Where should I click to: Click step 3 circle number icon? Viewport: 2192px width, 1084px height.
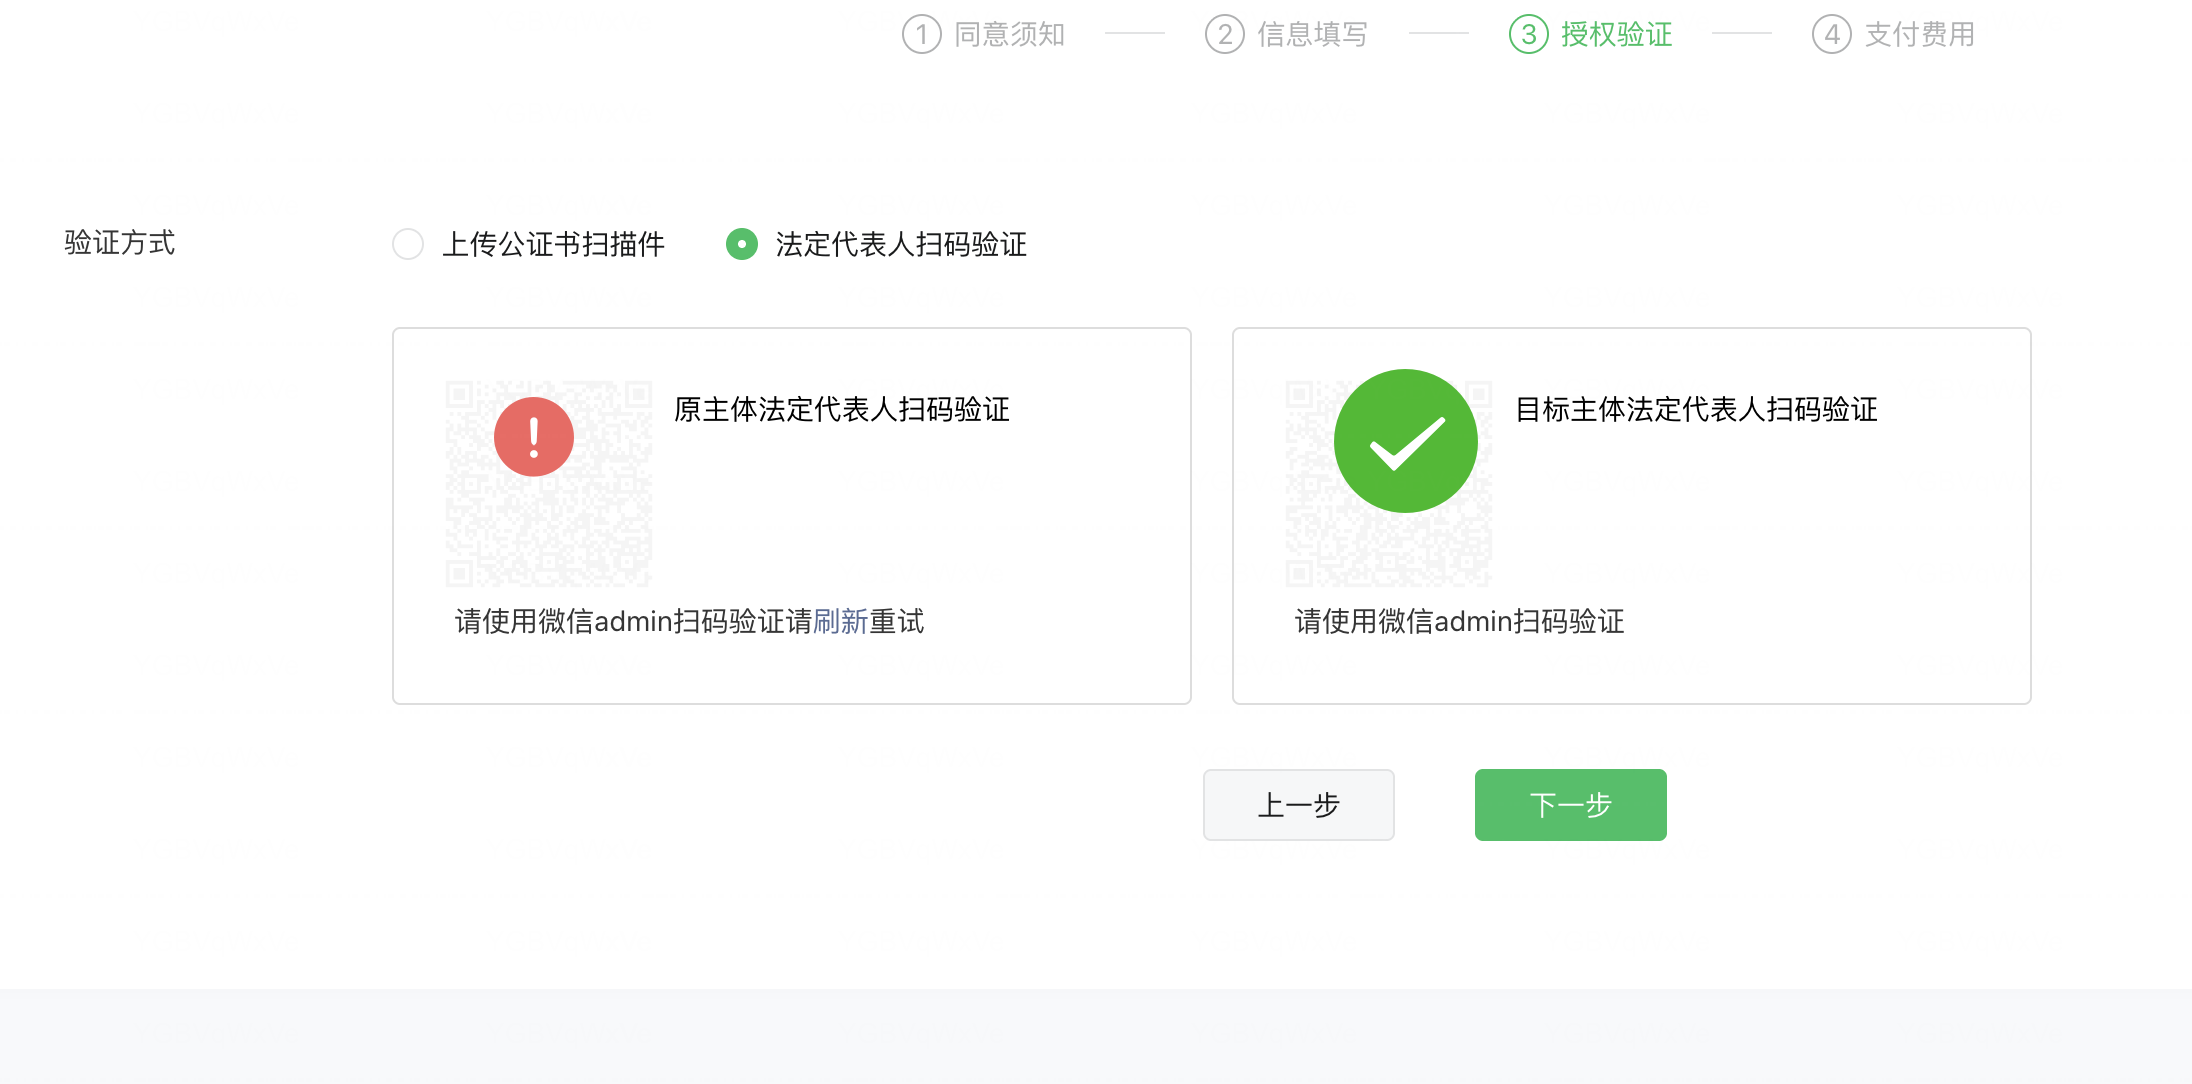pyautogui.click(x=1528, y=35)
